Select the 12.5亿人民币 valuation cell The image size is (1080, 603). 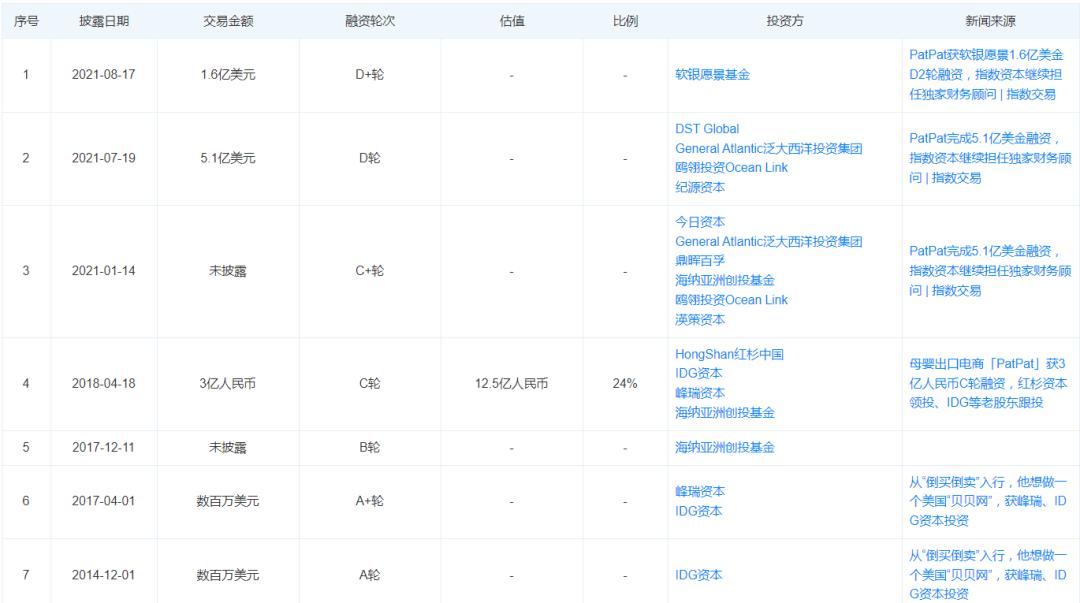511,384
